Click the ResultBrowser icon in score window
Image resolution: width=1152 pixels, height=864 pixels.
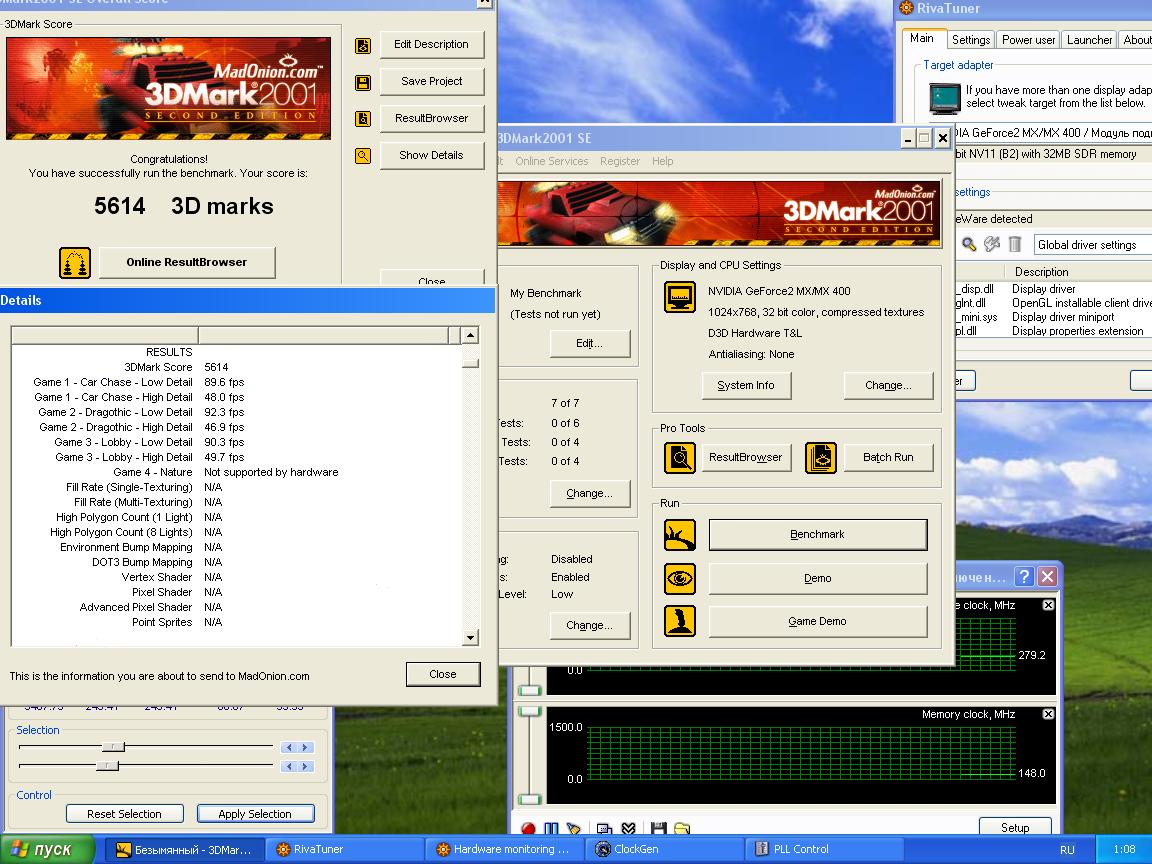(363, 118)
